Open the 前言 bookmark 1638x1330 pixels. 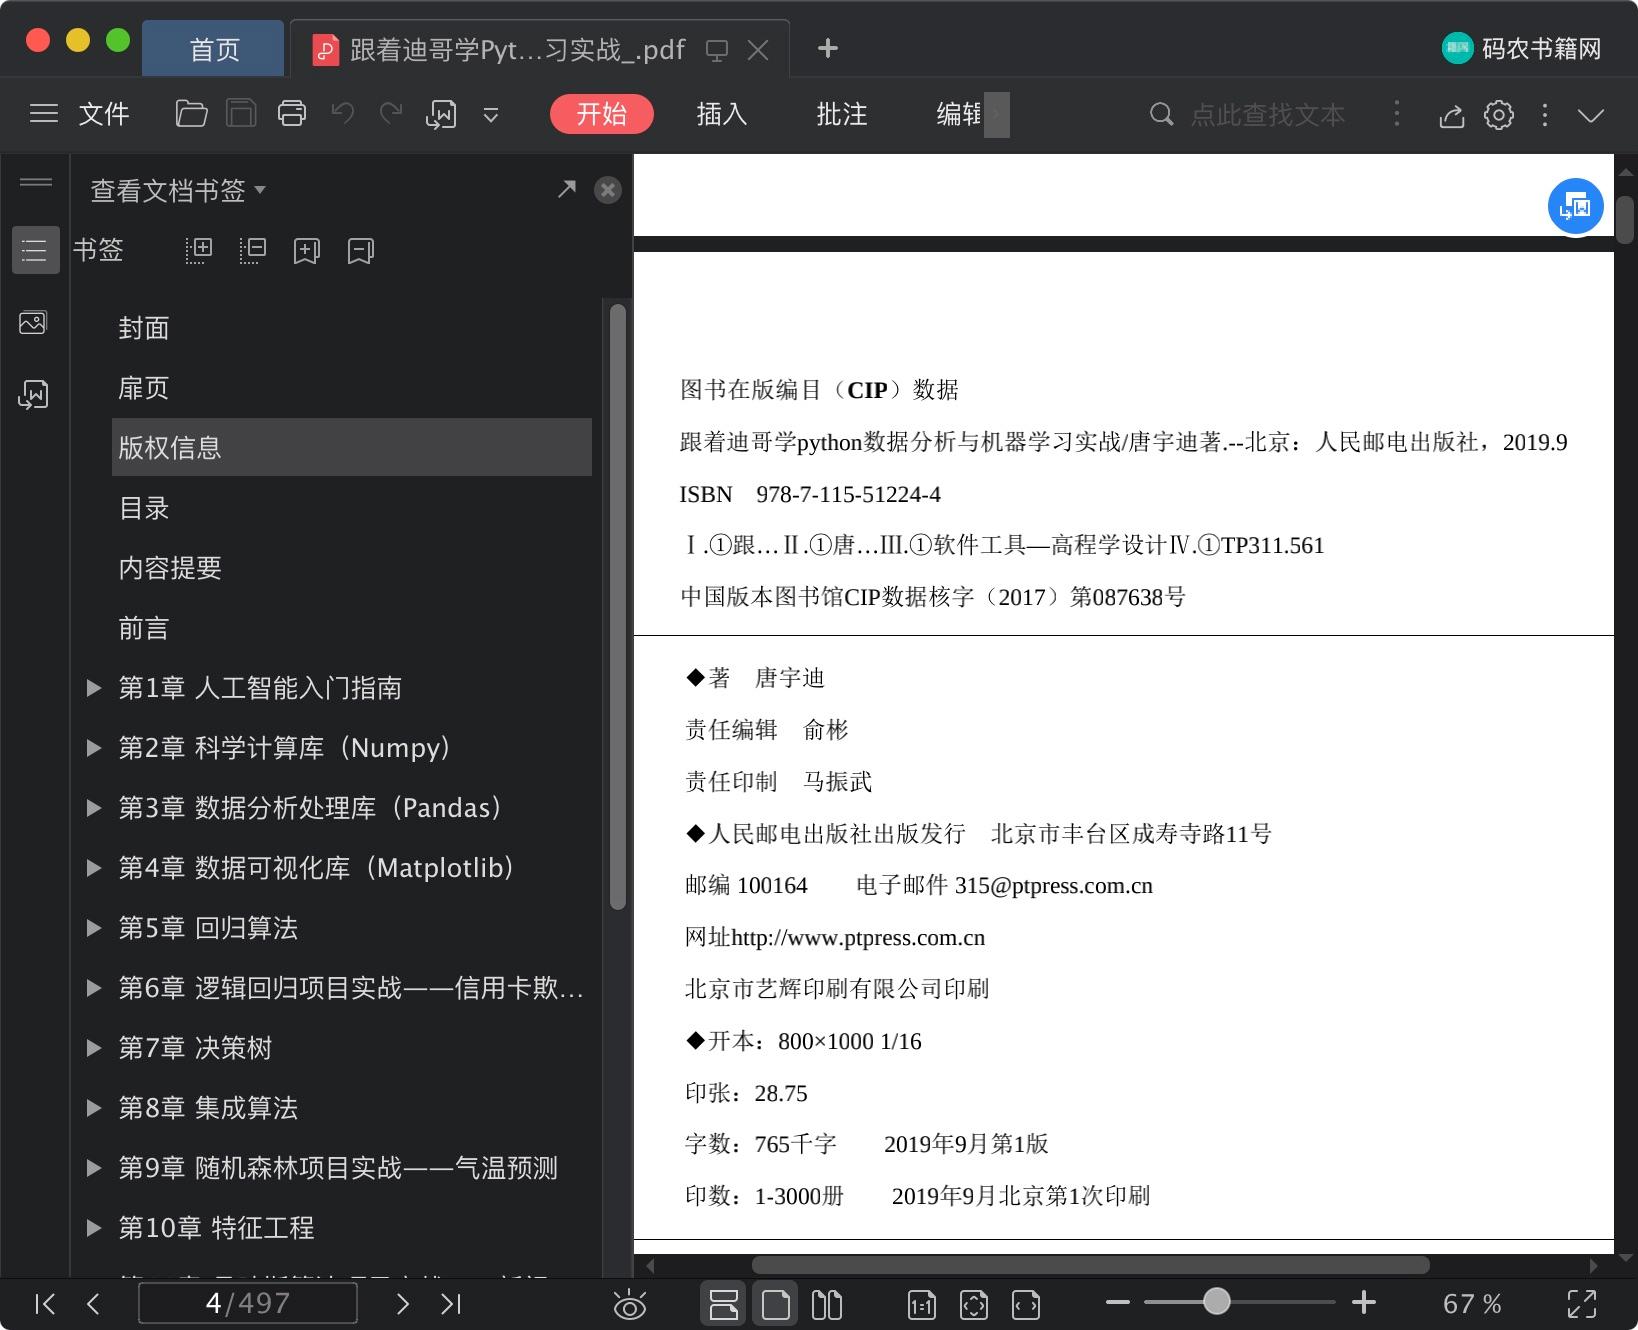pyautogui.click(x=144, y=628)
